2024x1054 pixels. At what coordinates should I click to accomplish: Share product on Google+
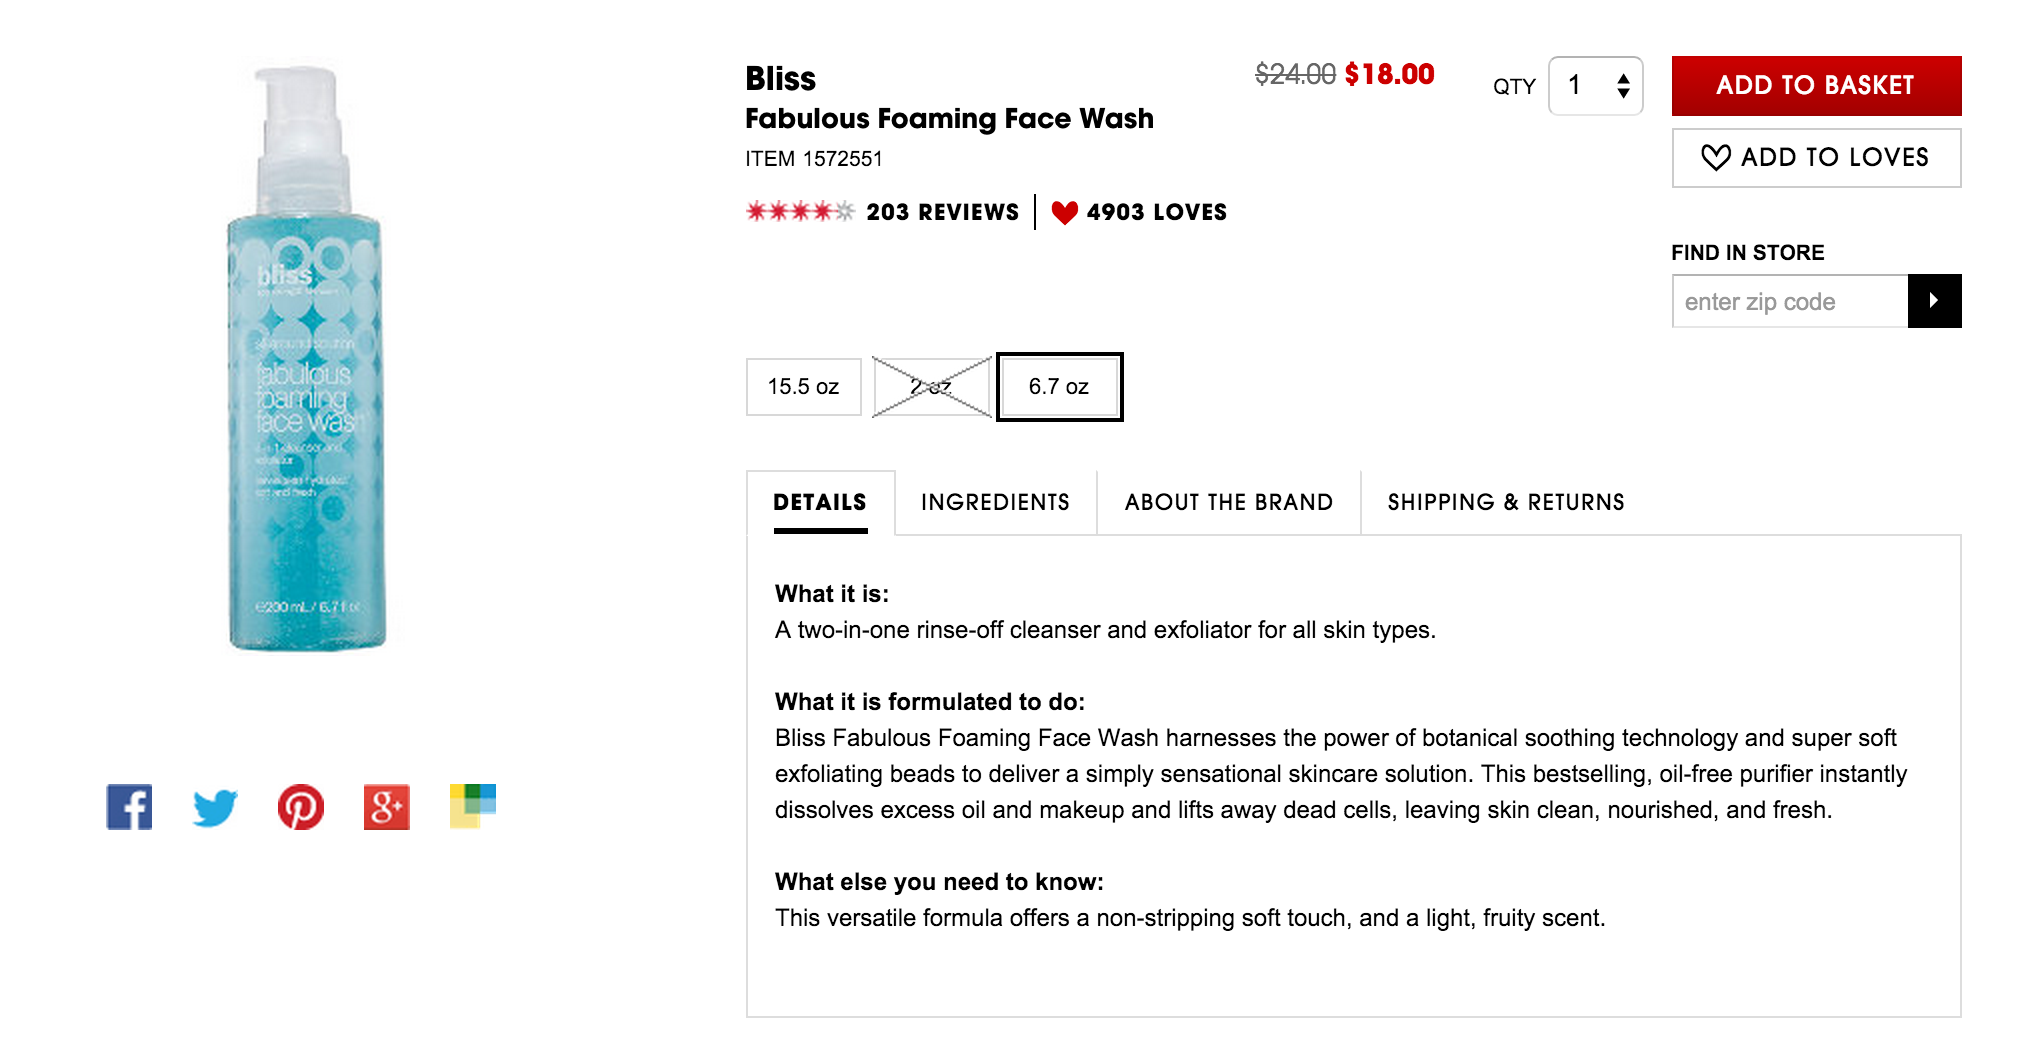tap(385, 807)
